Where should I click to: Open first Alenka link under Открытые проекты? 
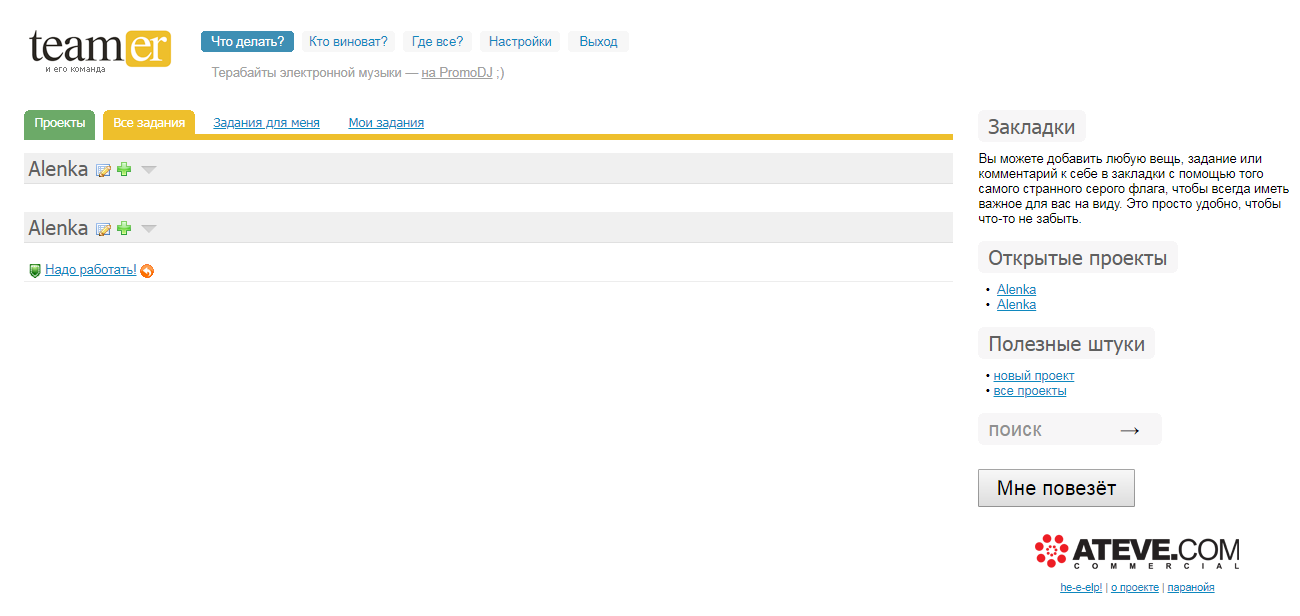[x=1016, y=290]
